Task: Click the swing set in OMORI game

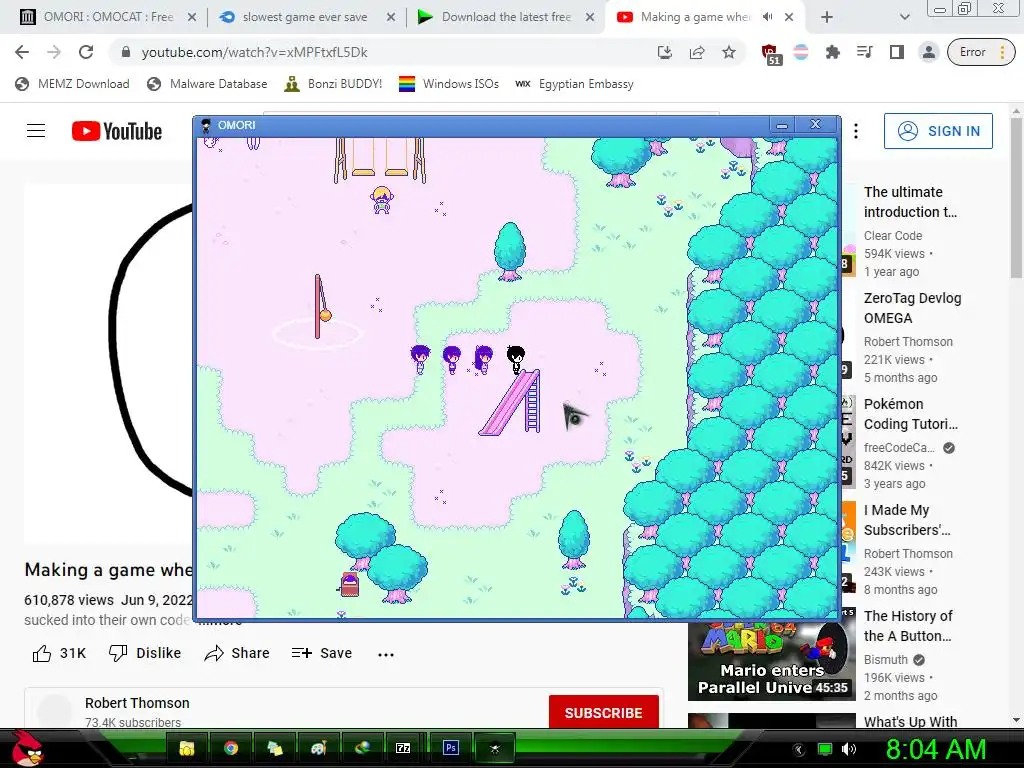Action: [379, 160]
